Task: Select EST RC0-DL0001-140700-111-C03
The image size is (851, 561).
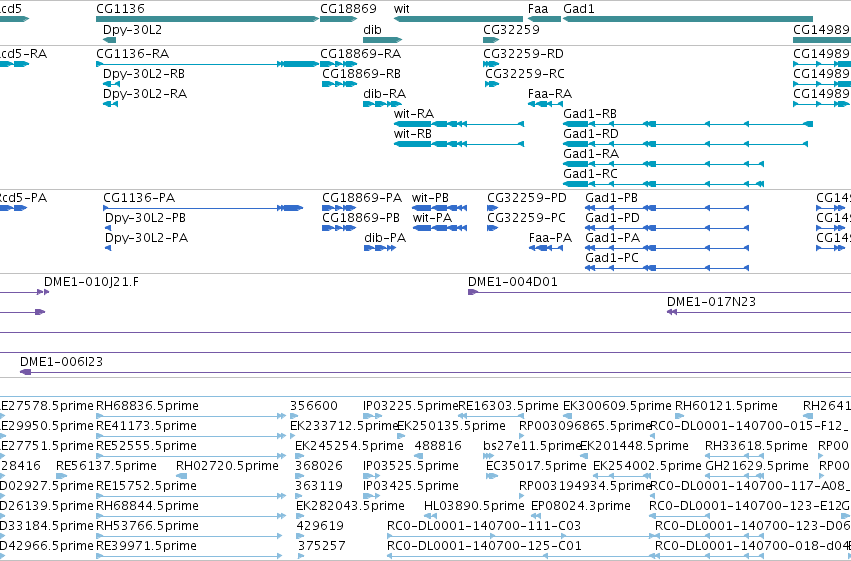Action: point(522,537)
